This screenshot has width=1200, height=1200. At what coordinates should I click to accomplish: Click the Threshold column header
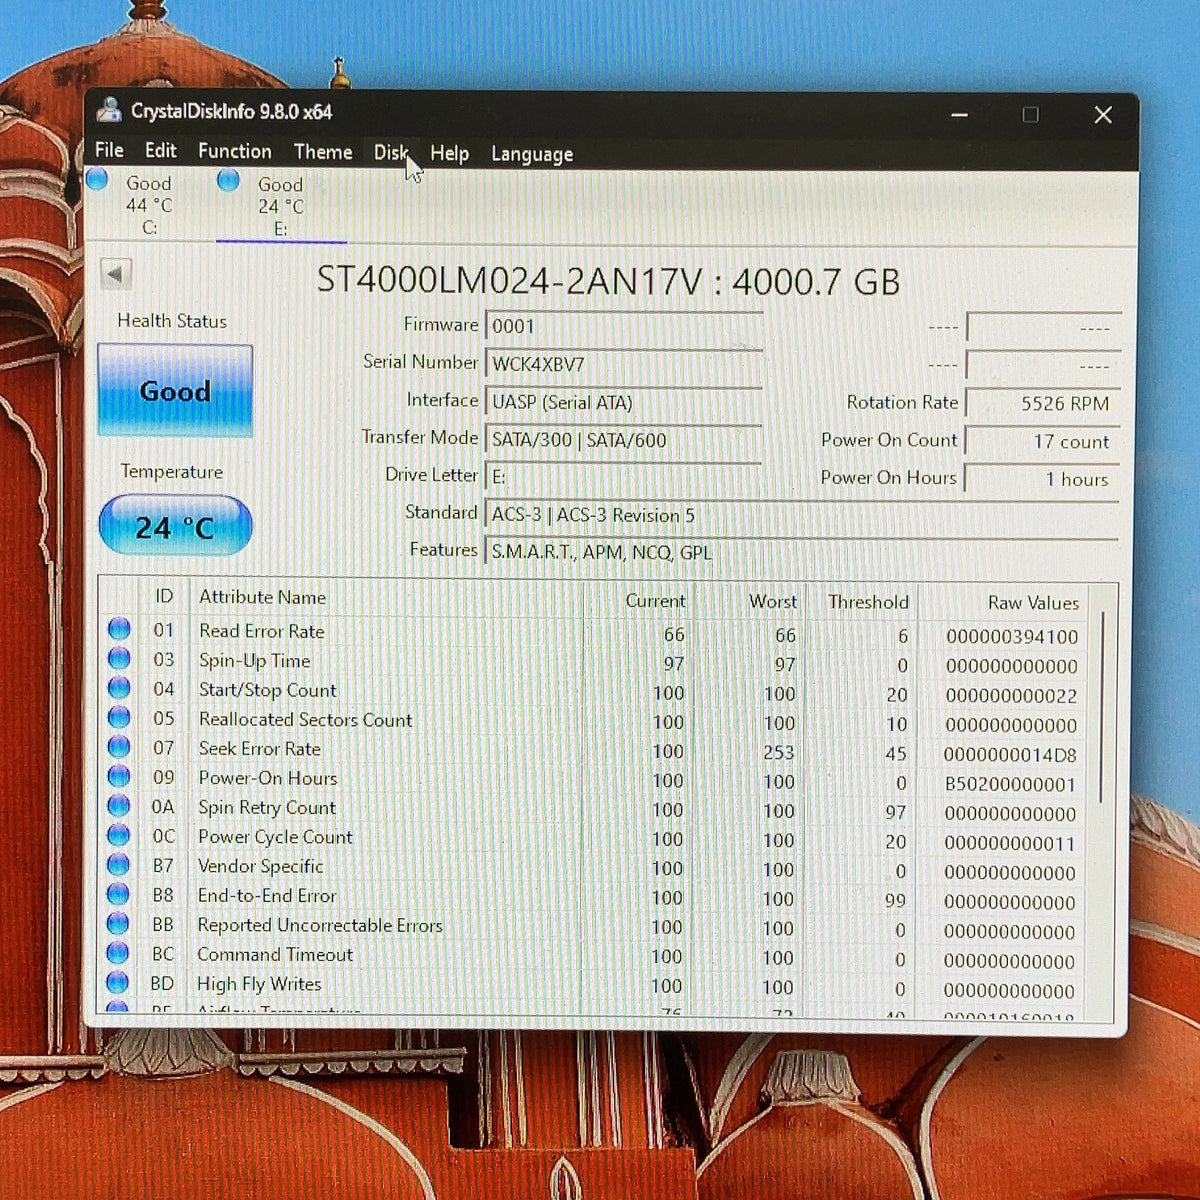868,602
